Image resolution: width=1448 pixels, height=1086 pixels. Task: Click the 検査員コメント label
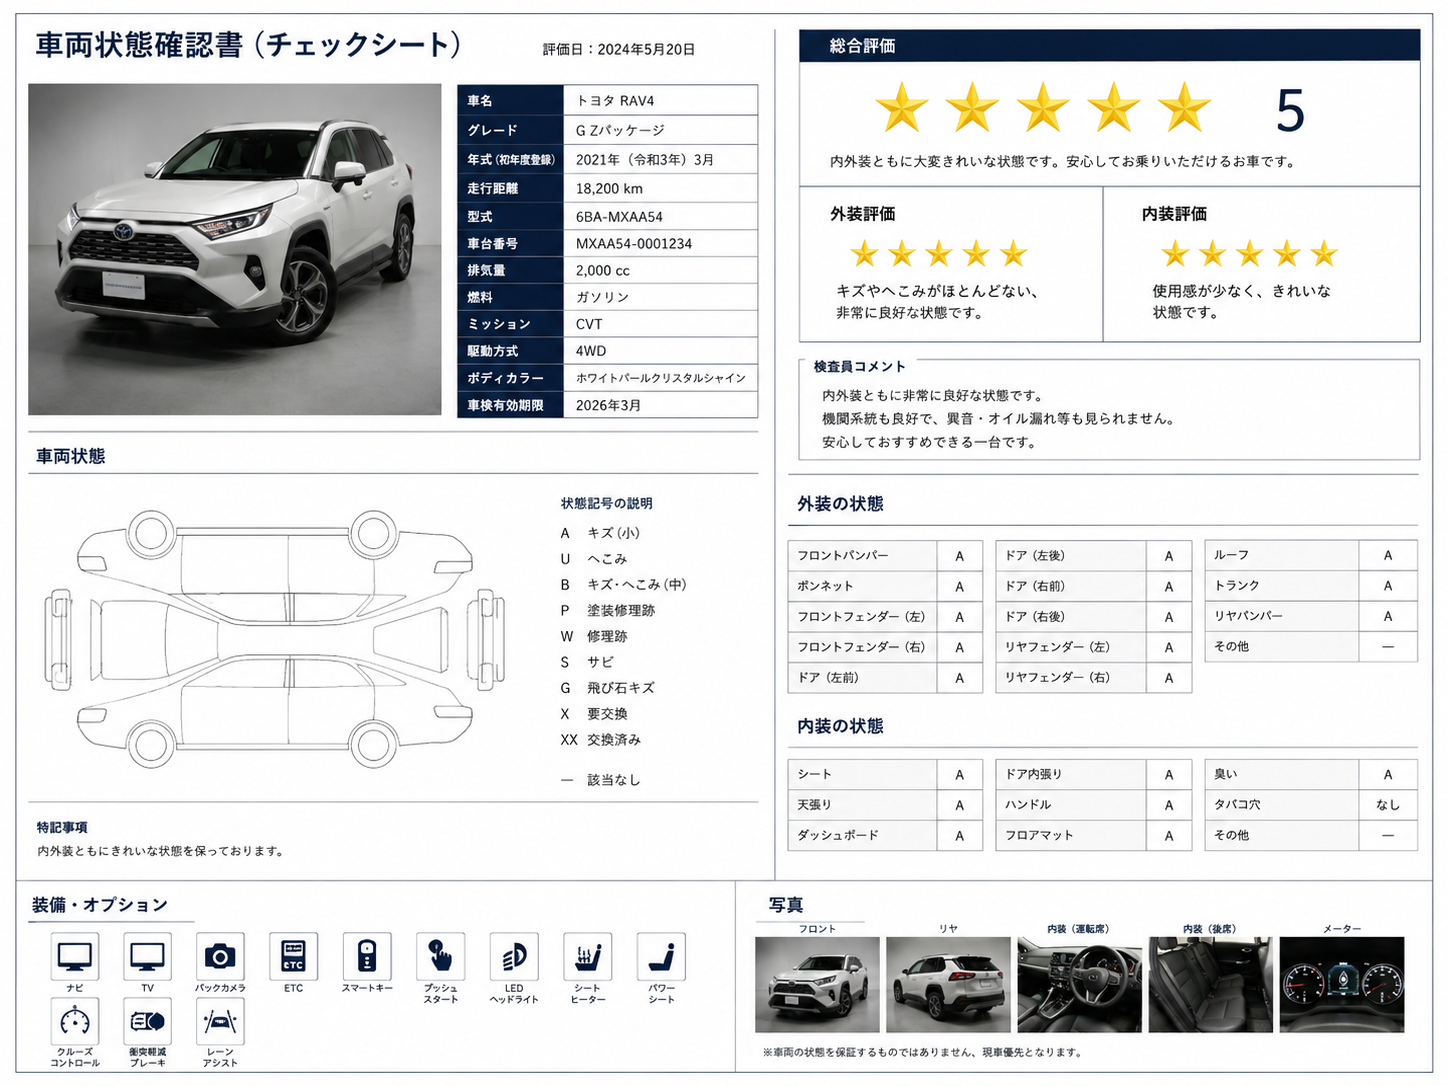pos(859,367)
